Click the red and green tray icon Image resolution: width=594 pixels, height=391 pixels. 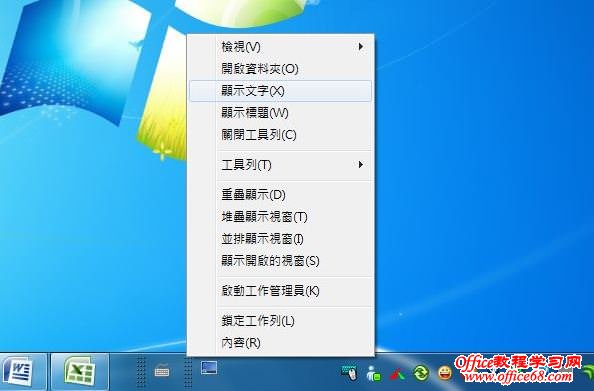(x=397, y=374)
